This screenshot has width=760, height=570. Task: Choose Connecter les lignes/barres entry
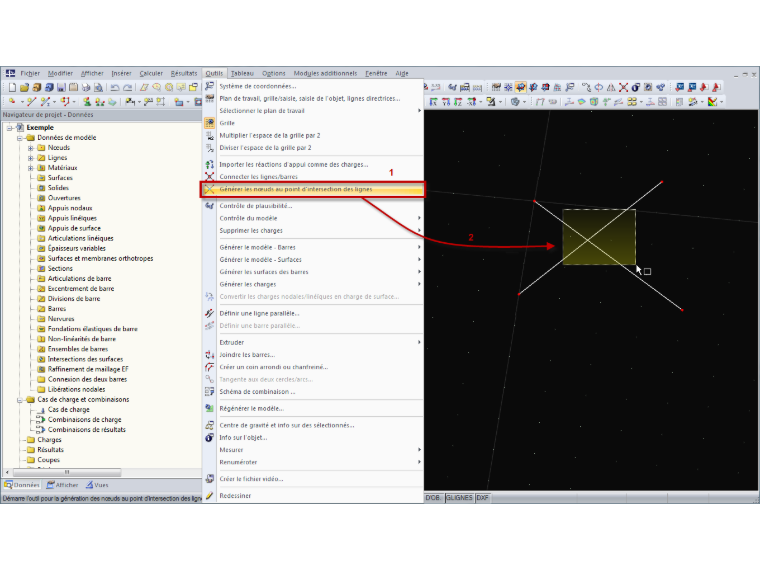tap(313, 177)
